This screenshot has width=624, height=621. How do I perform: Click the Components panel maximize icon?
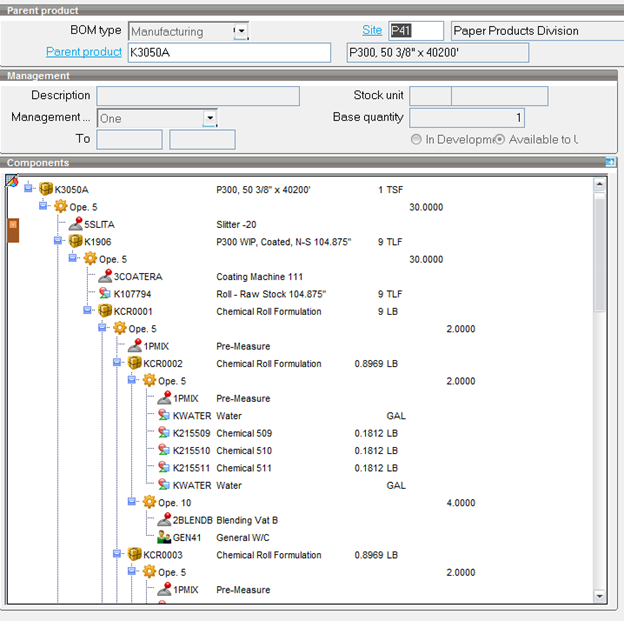click(610, 162)
